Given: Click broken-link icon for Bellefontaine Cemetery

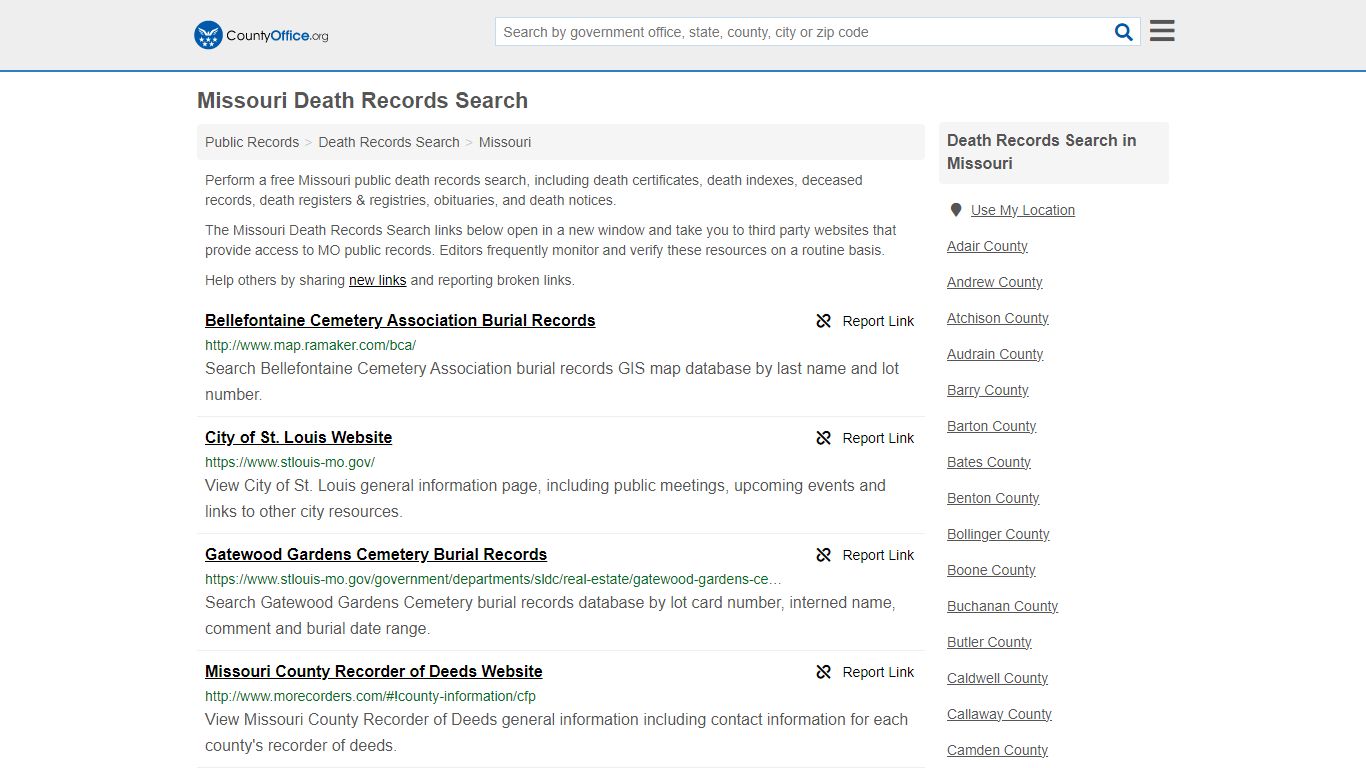Looking at the screenshot, I should coord(824,321).
